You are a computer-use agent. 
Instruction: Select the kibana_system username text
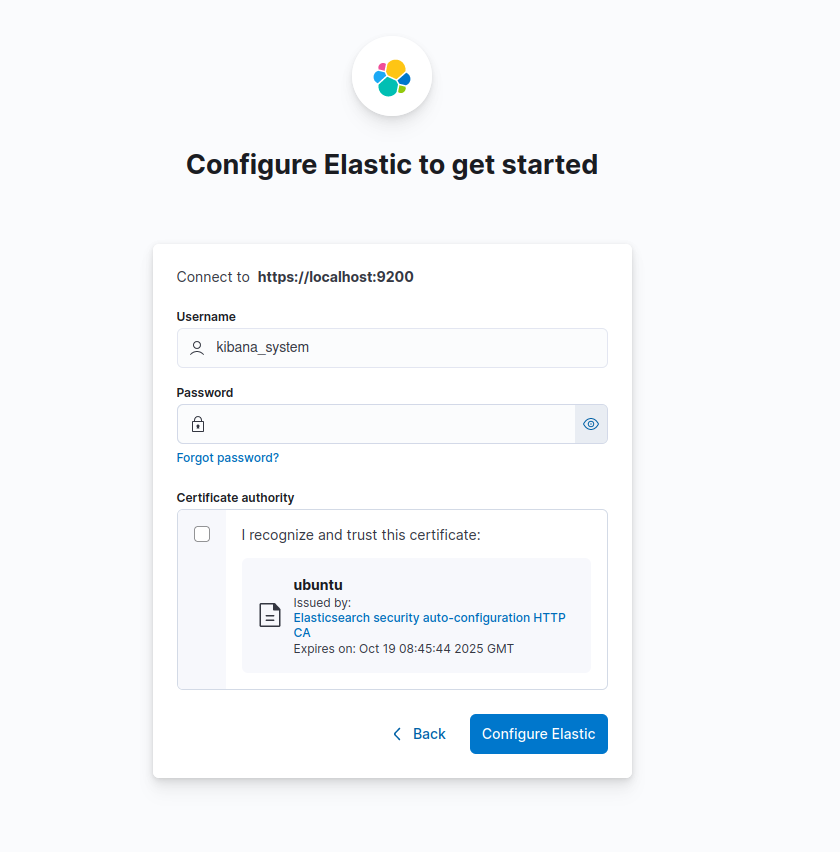click(263, 347)
